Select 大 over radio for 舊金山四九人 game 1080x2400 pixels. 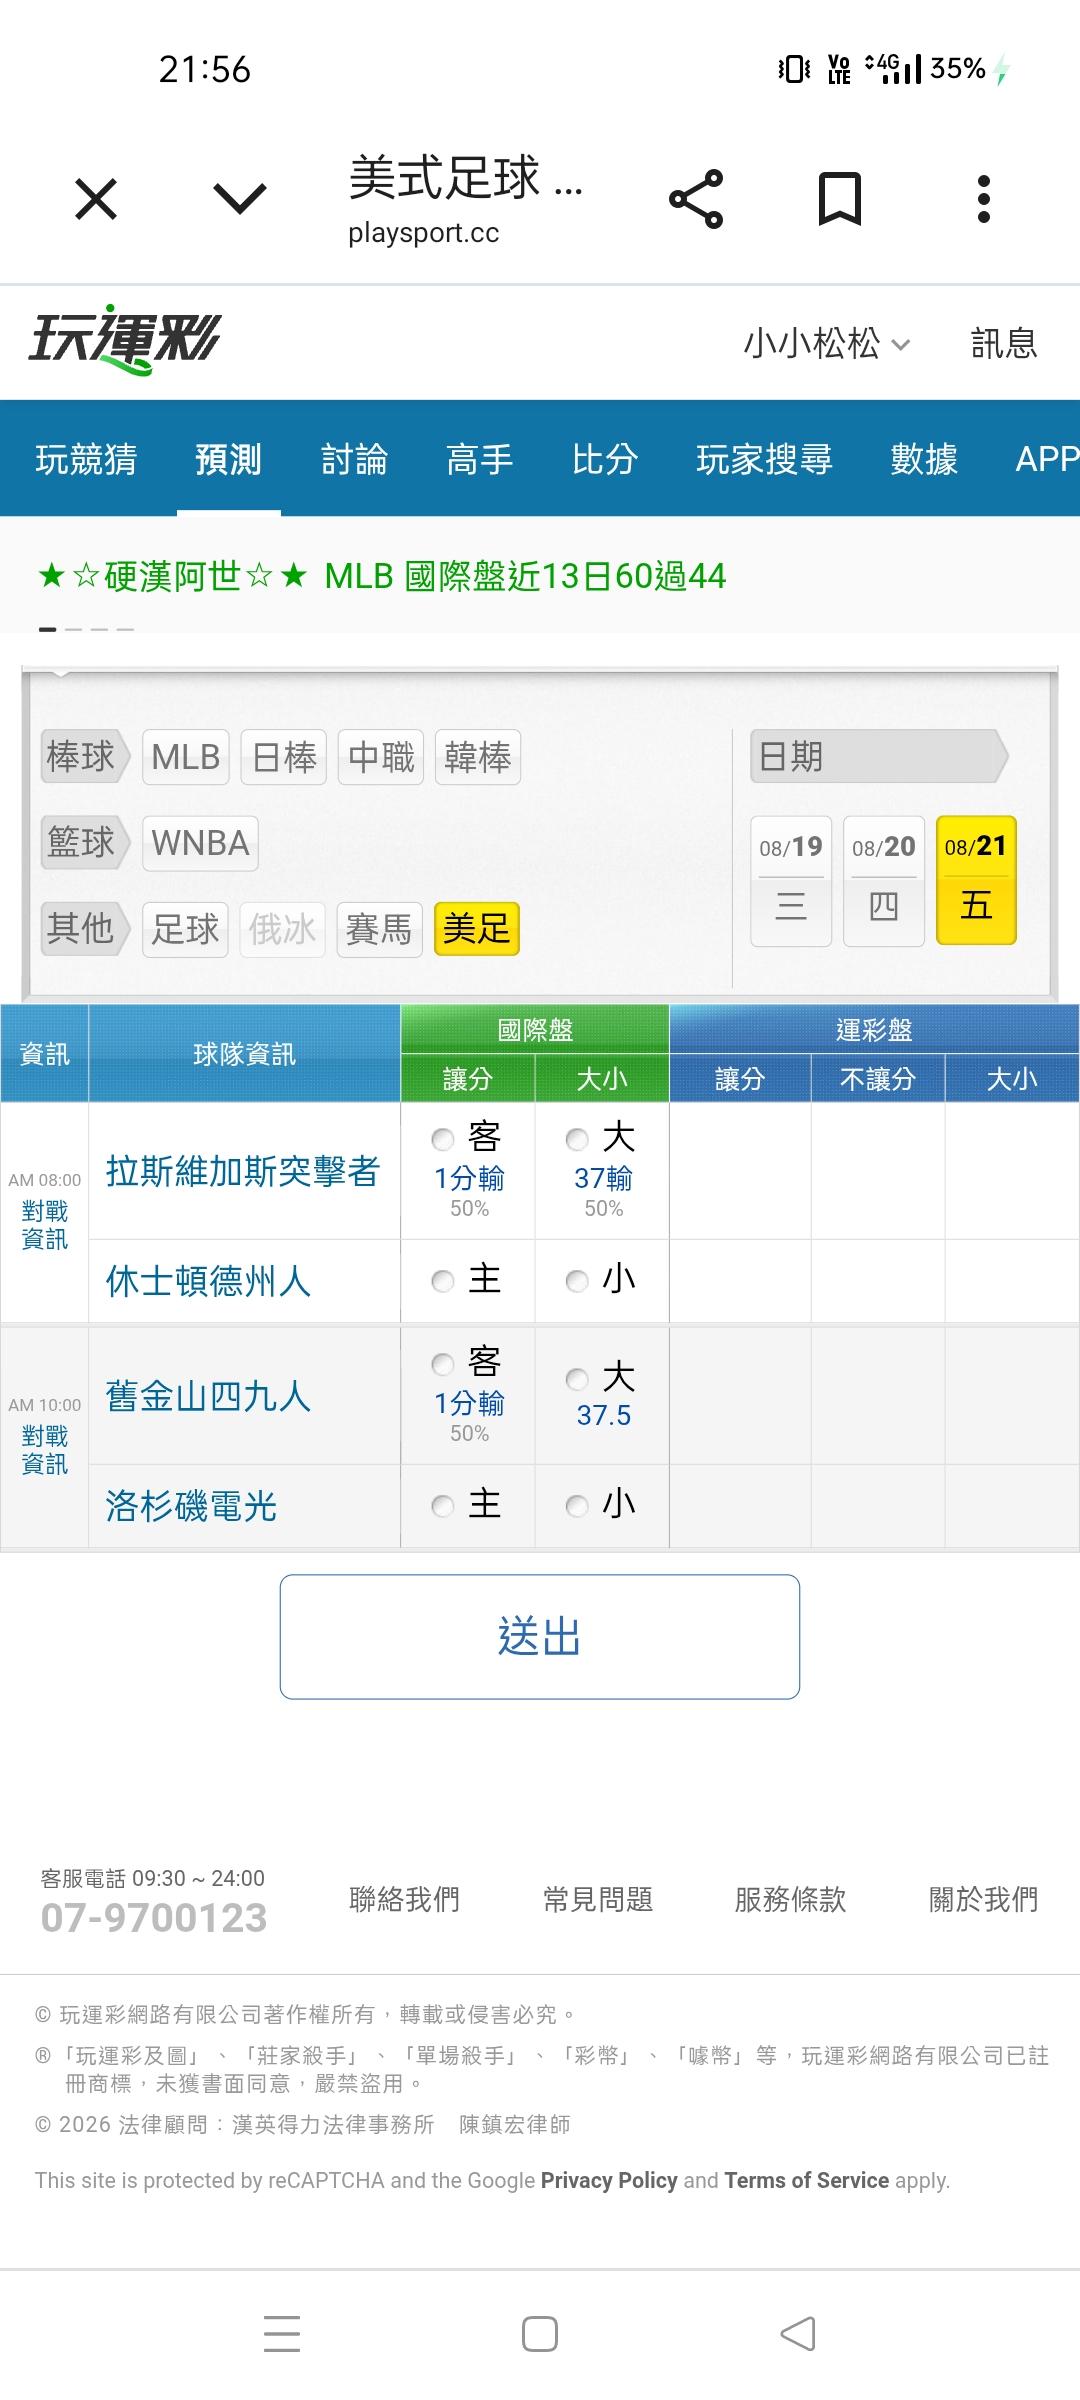[x=577, y=1380]
